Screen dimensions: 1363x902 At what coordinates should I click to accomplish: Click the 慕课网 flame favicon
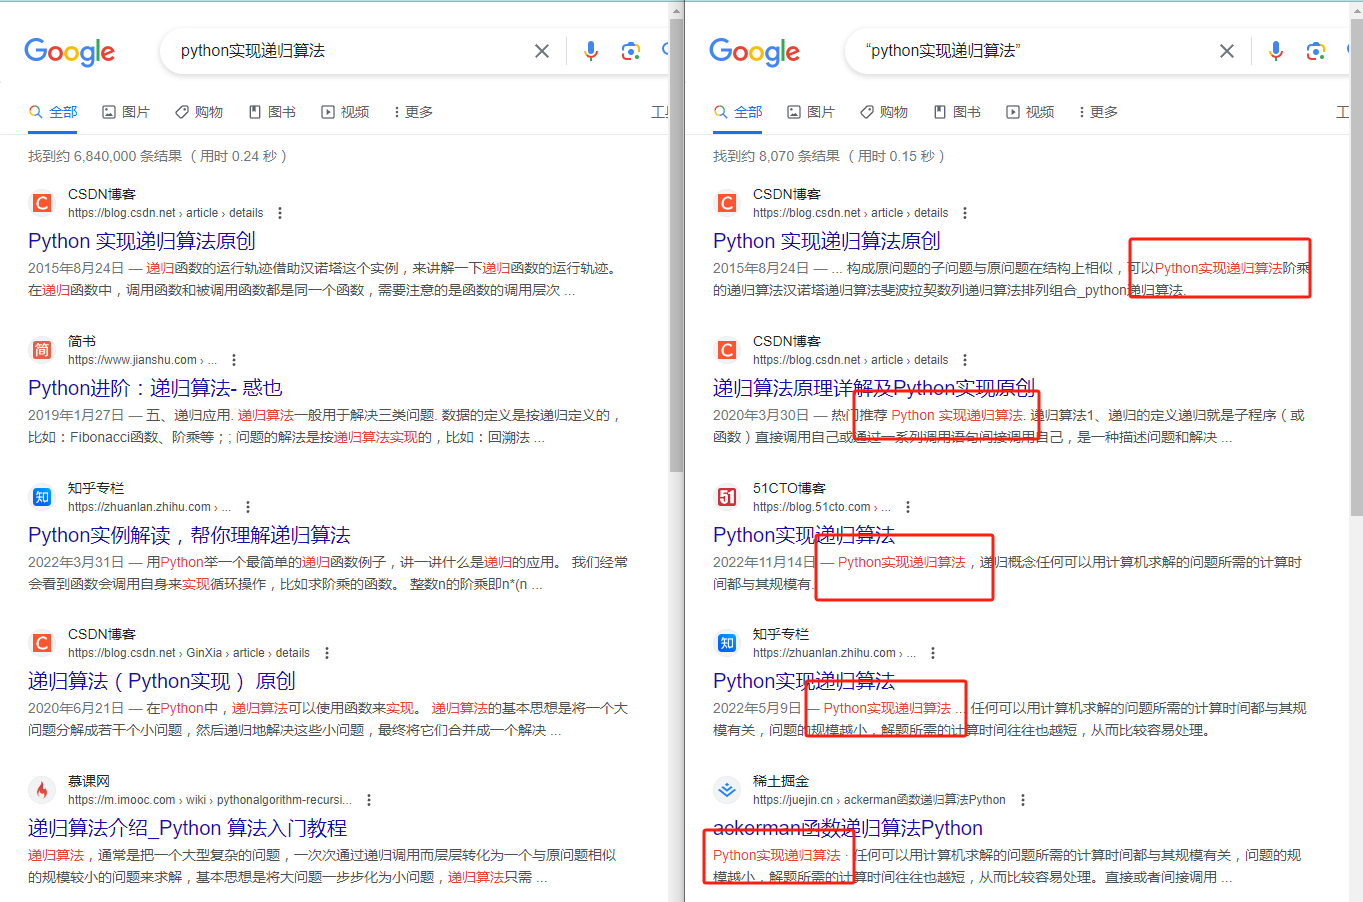click(42, 790)
